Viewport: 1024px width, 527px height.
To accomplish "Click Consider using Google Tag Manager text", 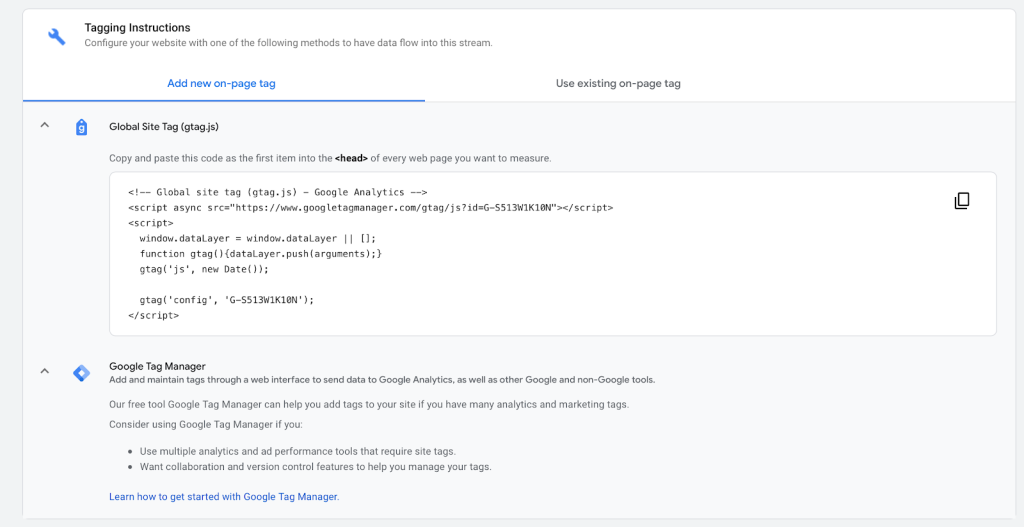I will point(206,424).
